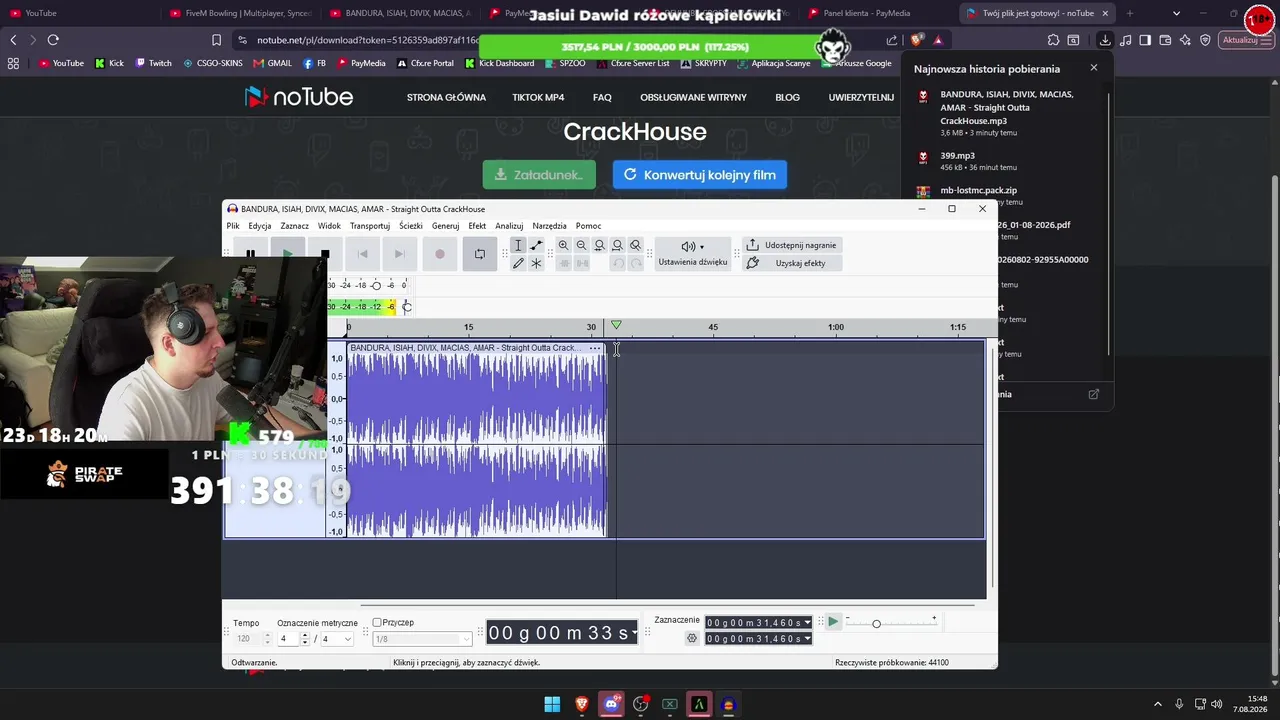
Task: Click the Play-at-Speed green button
Action: 832,622
